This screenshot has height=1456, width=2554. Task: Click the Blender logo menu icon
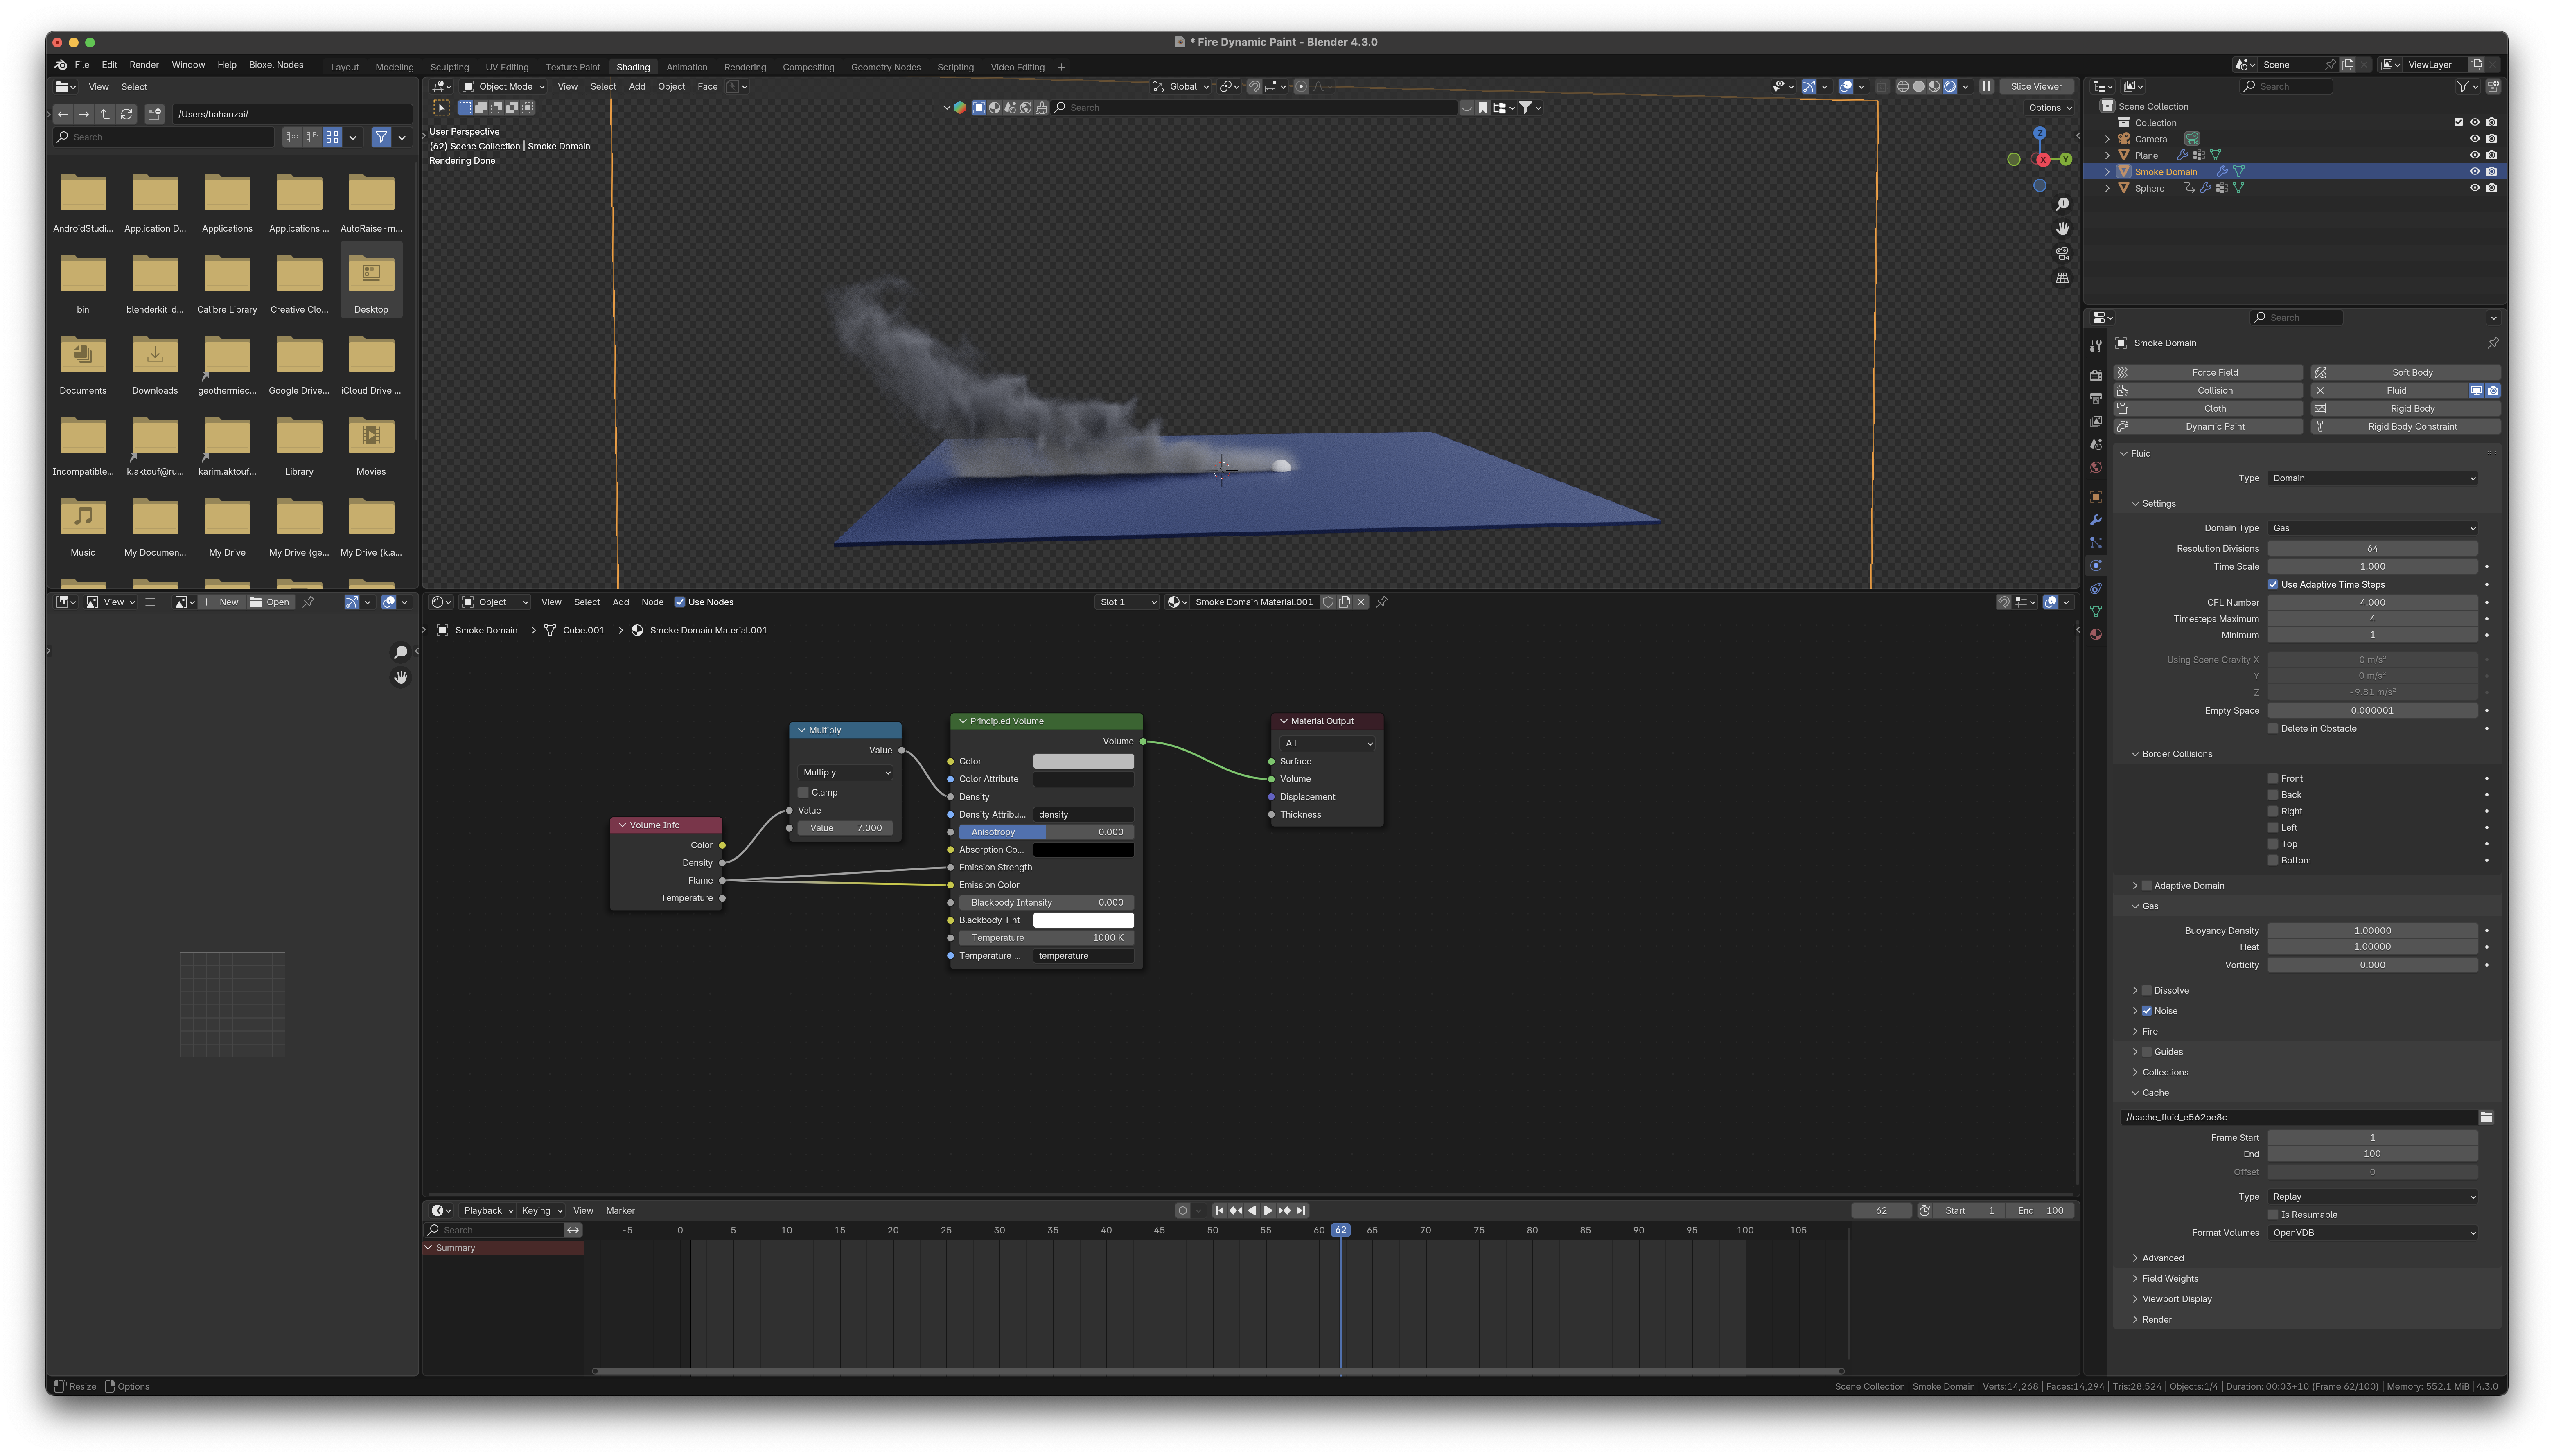[x=61, y=65]
